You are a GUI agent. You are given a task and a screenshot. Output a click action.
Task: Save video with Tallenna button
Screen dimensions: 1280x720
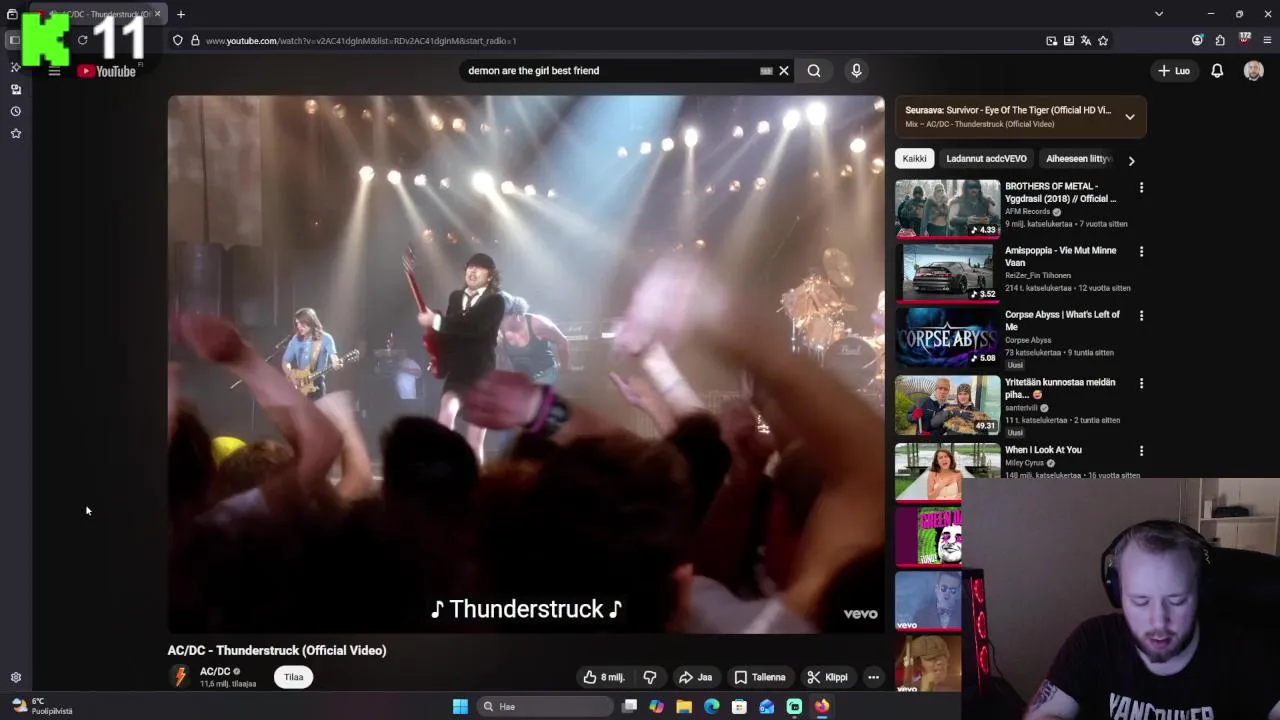(760, 677)
